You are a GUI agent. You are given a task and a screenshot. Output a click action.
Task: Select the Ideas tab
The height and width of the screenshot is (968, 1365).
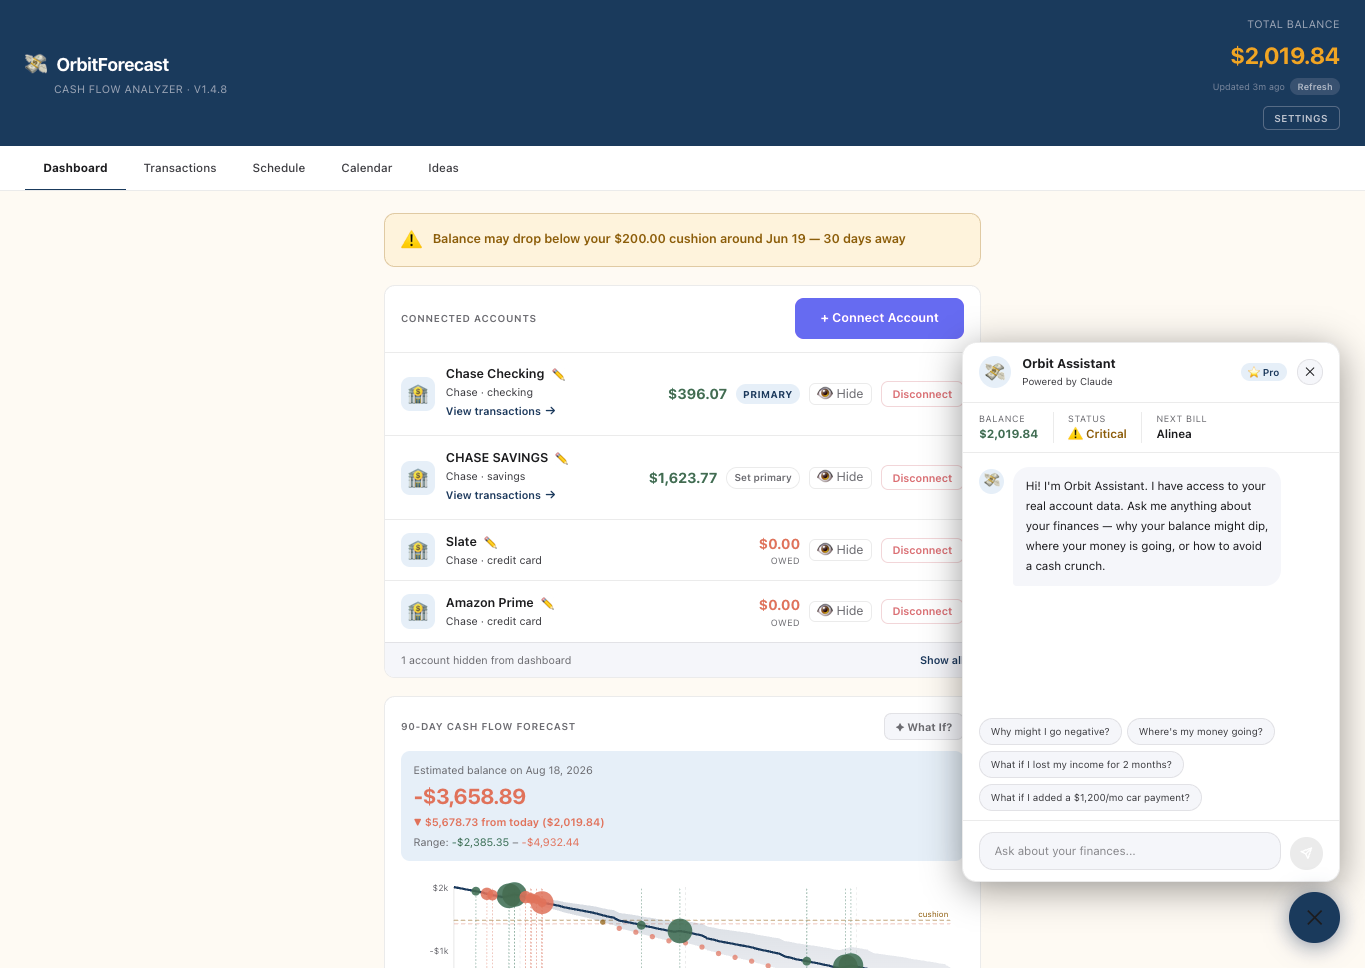click(x=443, y=168)
